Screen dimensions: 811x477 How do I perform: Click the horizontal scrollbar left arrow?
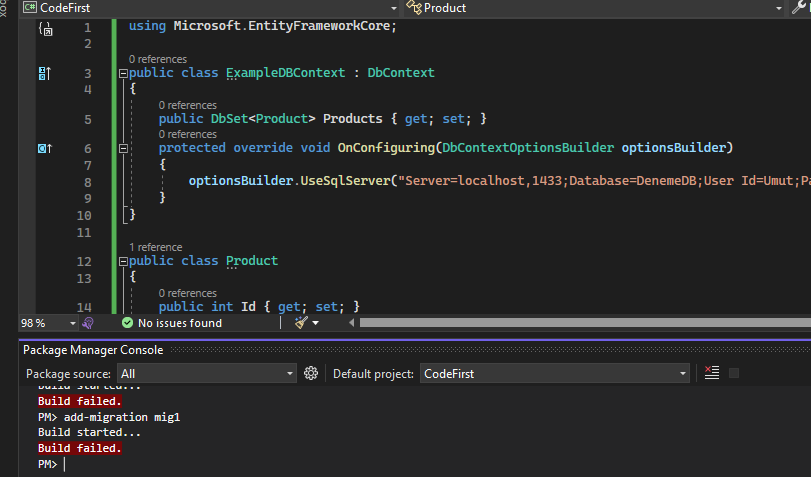point(352,323)
